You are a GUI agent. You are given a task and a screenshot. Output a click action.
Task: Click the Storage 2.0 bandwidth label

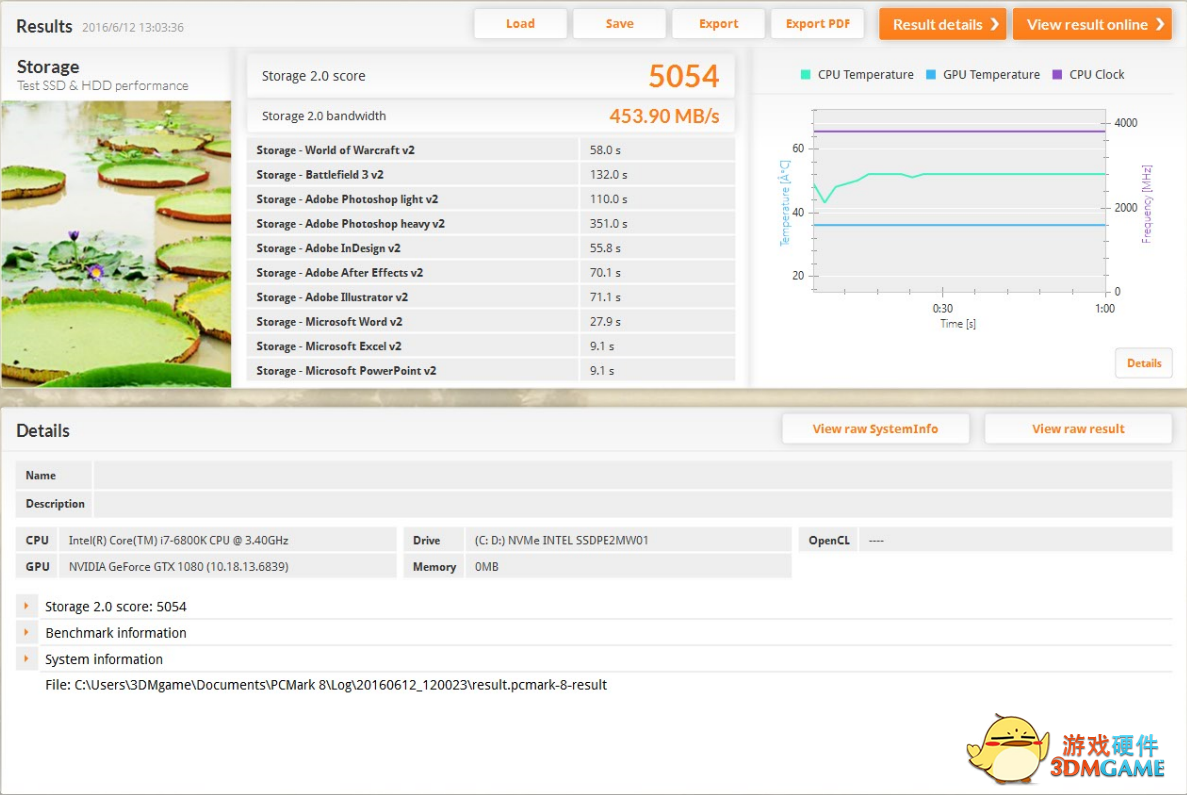[324, 116]
